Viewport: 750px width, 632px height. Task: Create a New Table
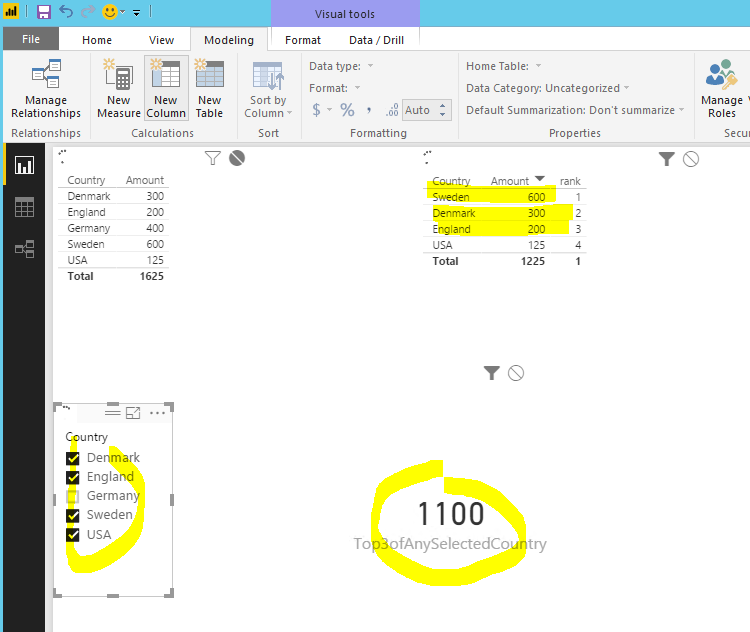(210, 89)
